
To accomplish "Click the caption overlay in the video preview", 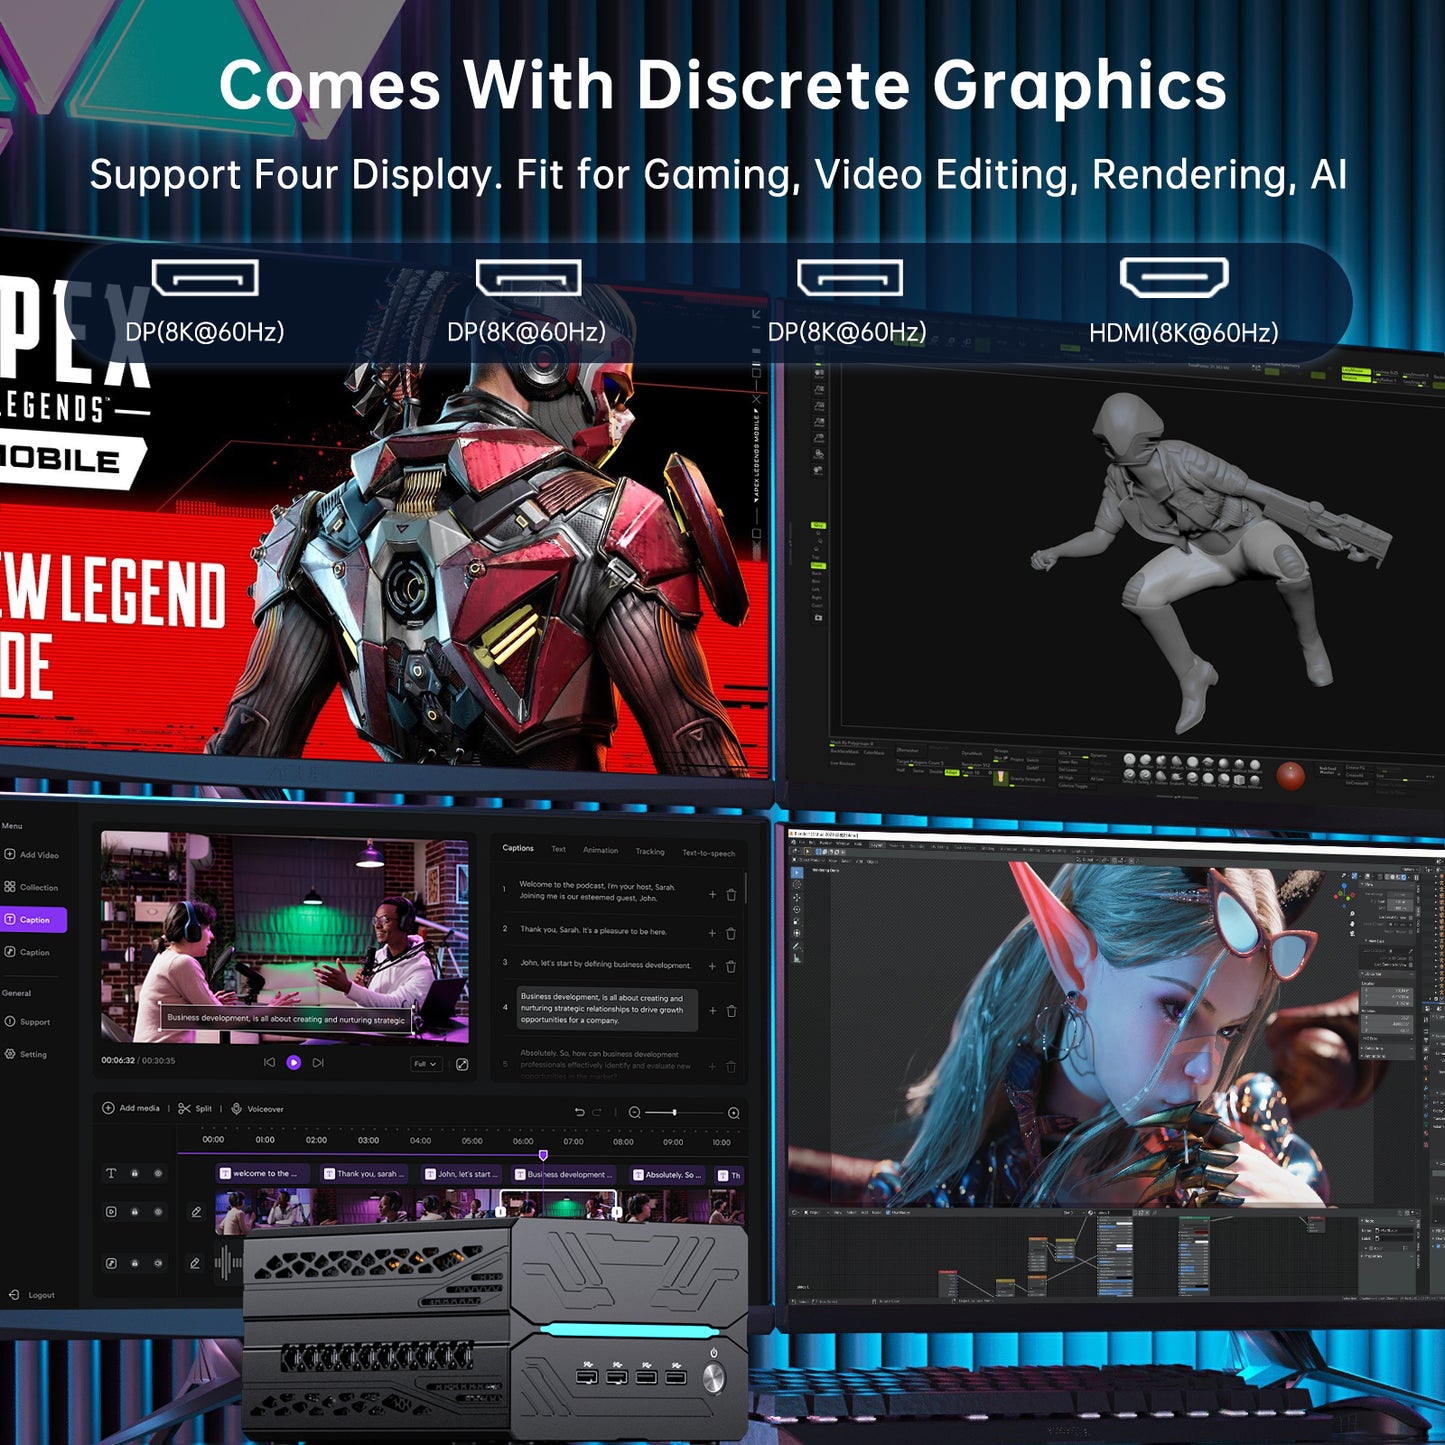I will (x=286, y=1019).
